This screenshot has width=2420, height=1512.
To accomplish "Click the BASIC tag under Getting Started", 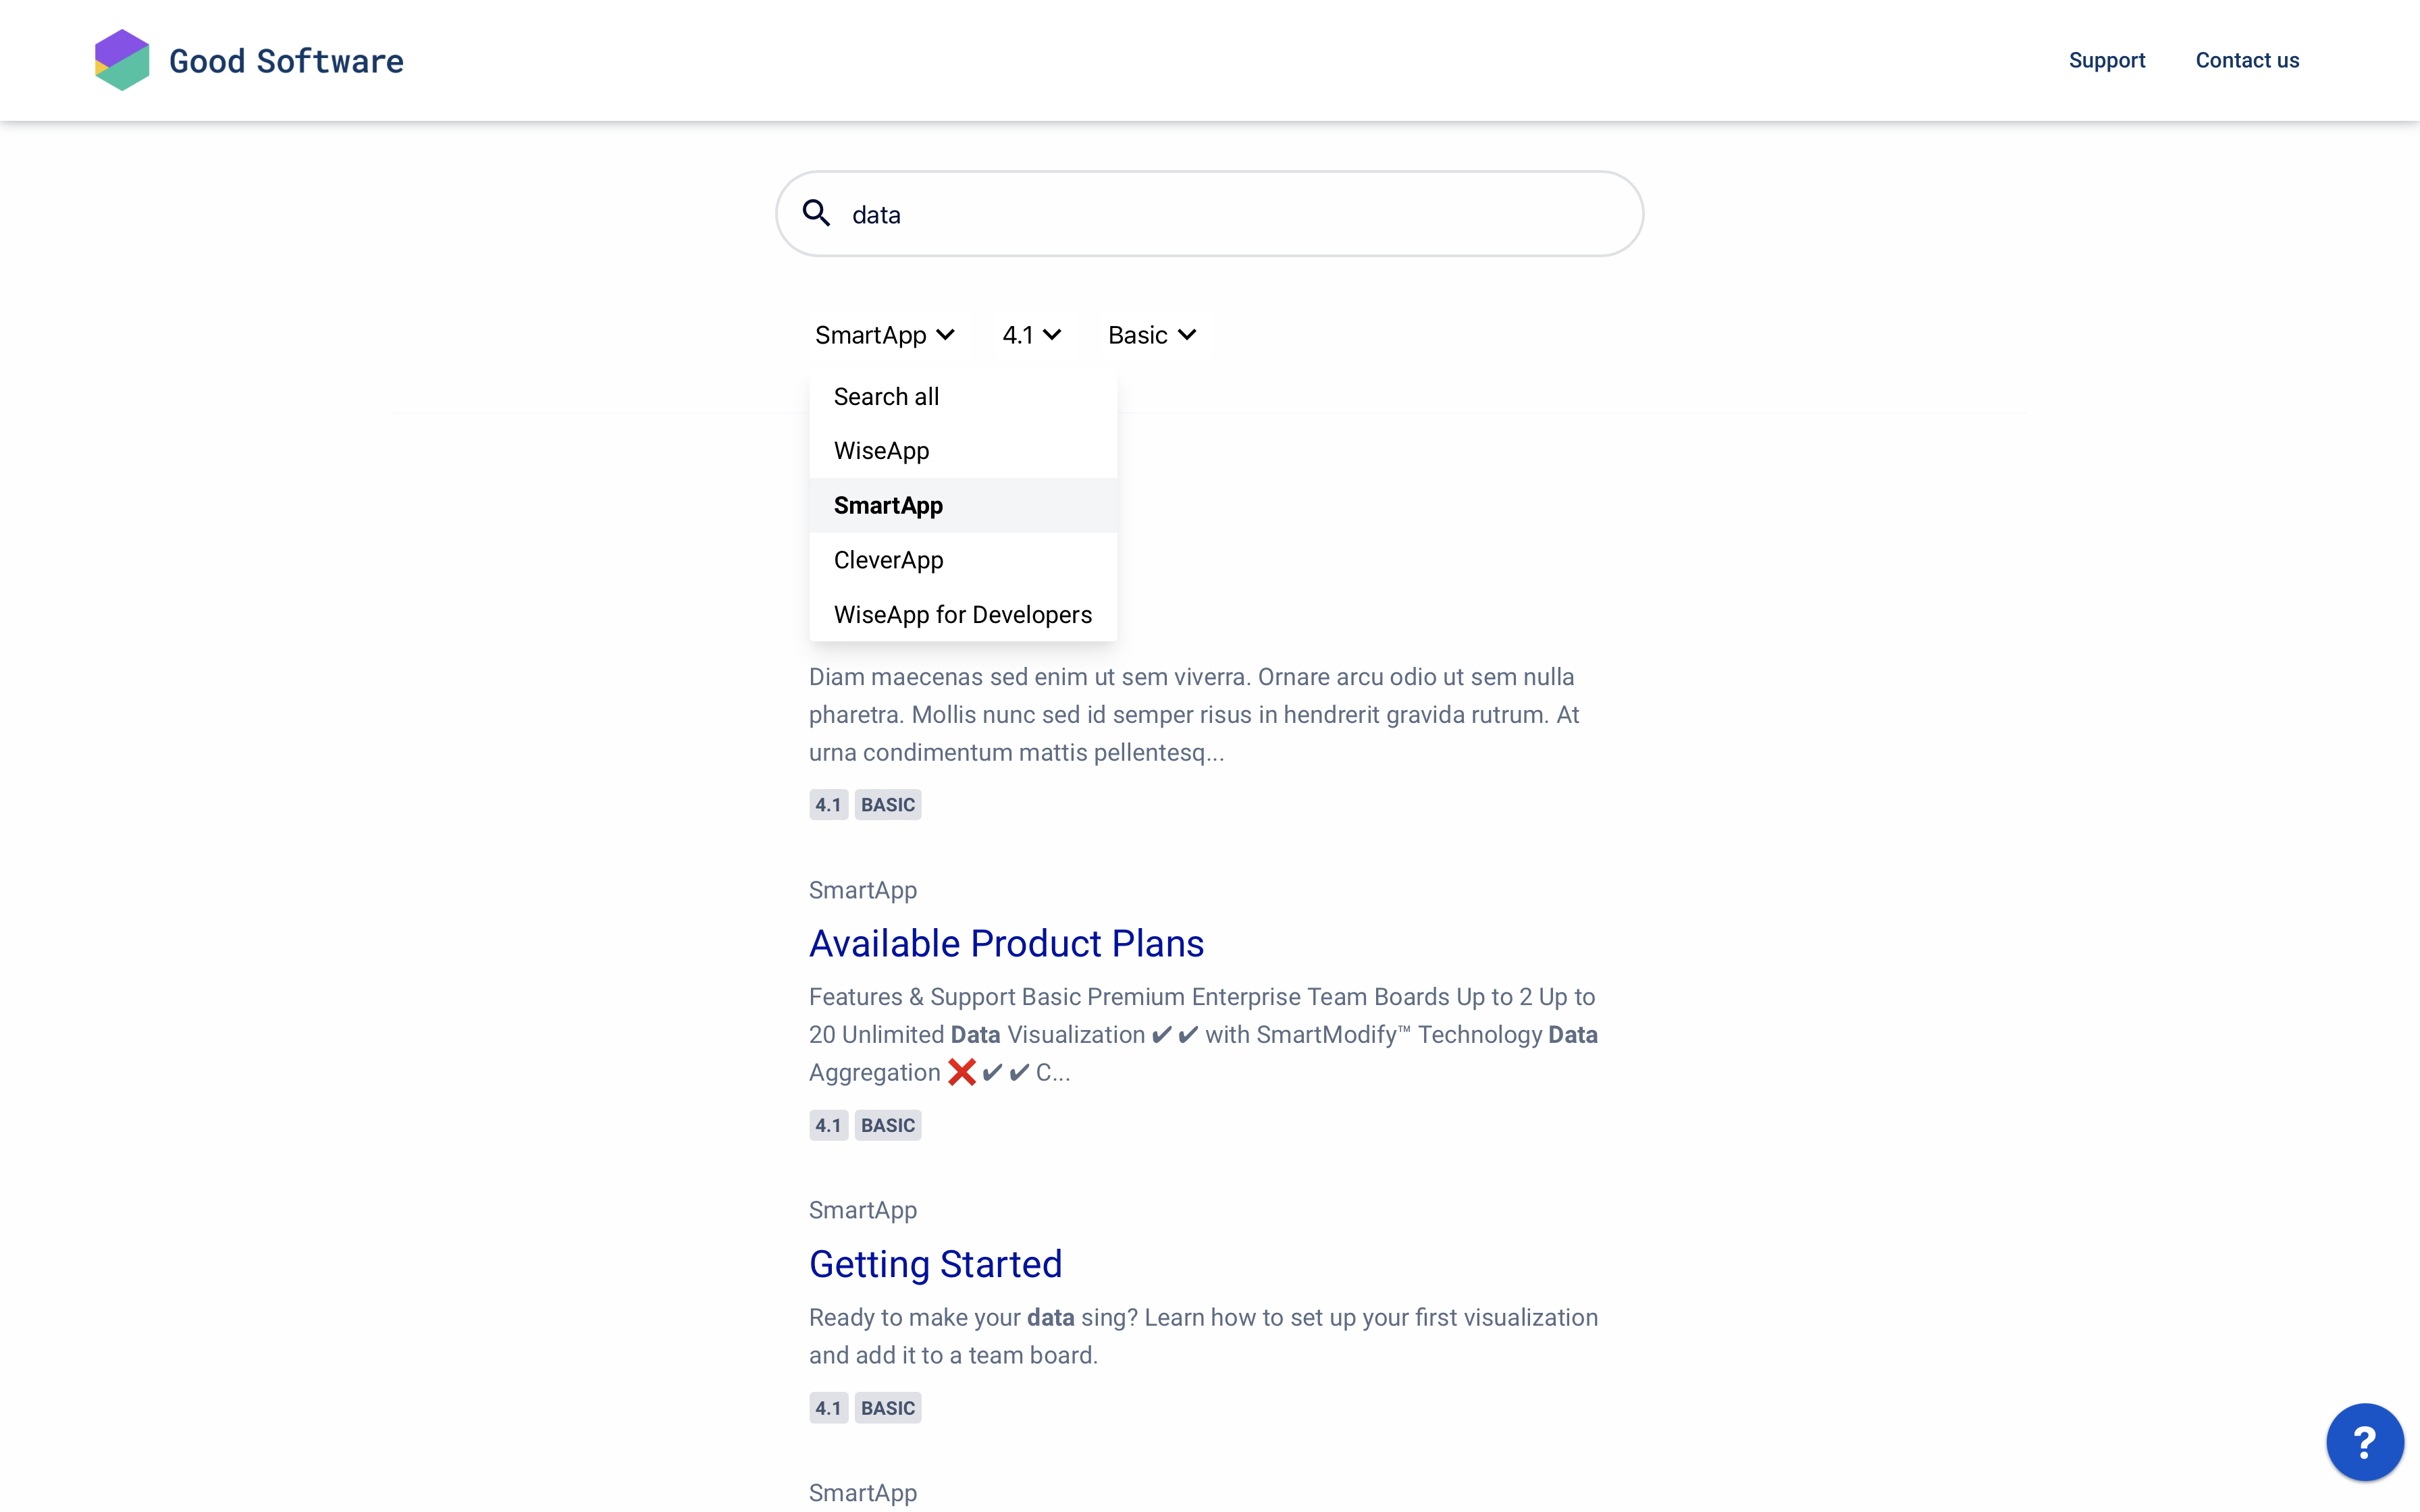I will pos(887,1408).
